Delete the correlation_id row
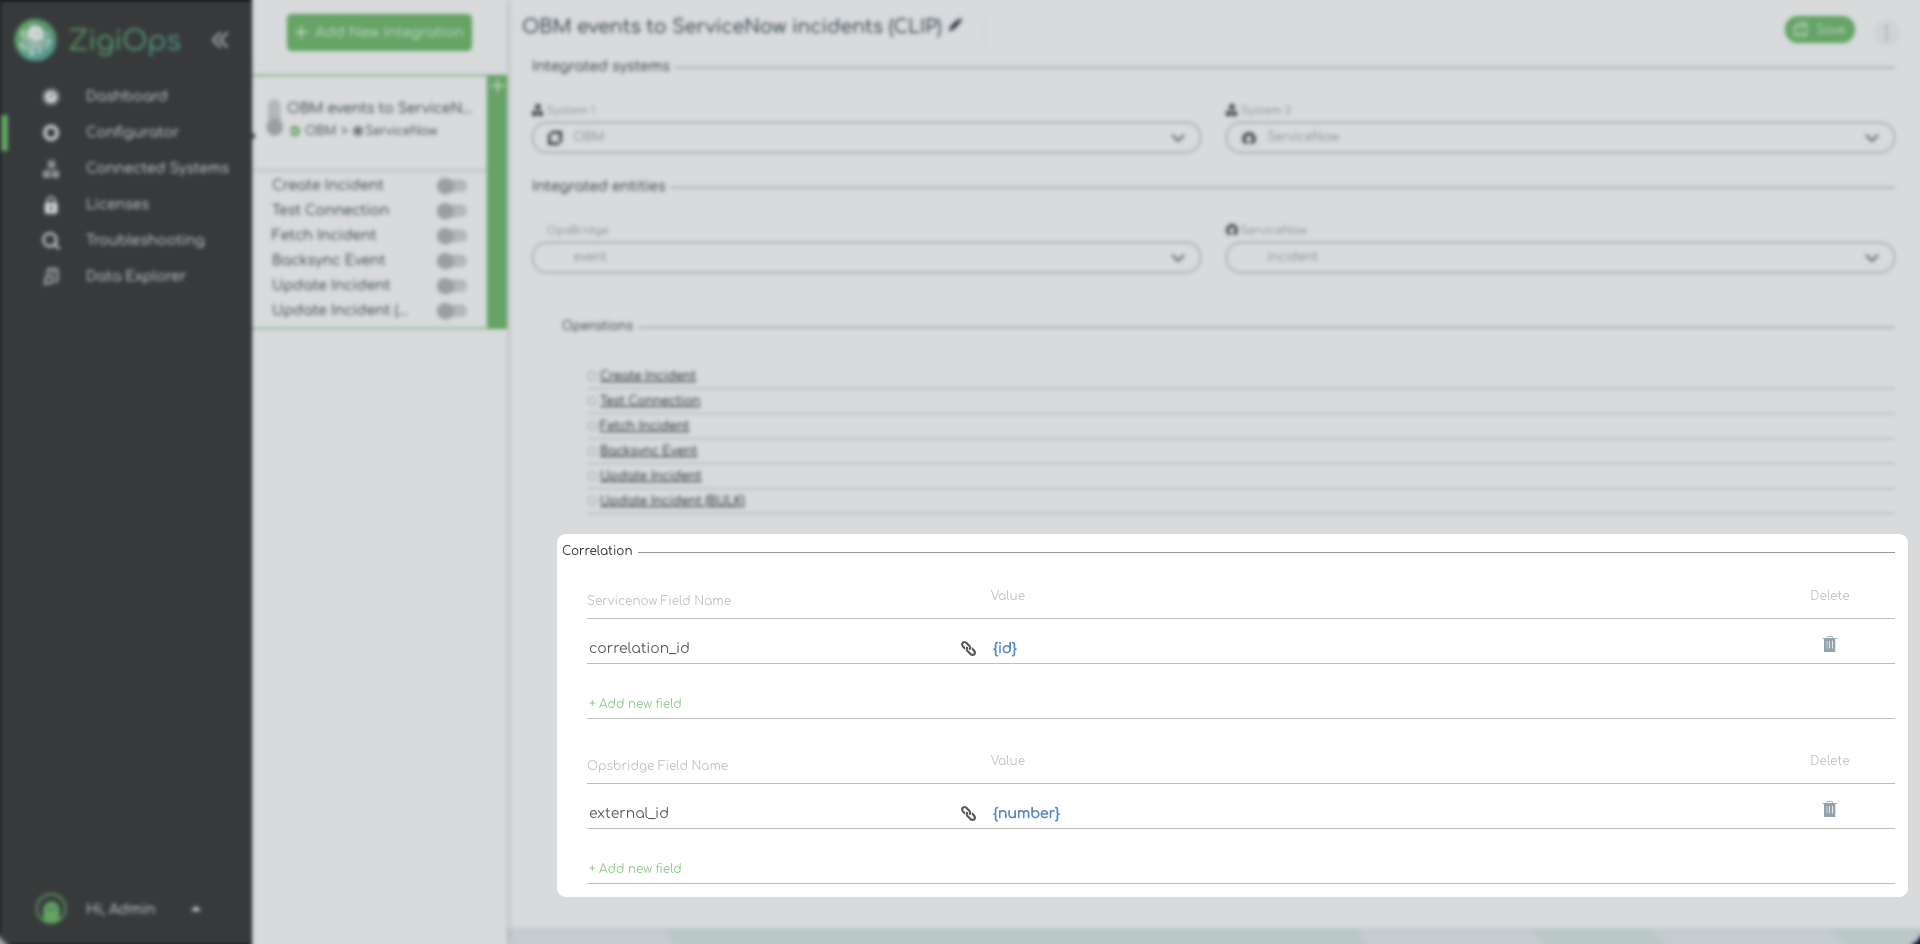 coord(1829,645)
